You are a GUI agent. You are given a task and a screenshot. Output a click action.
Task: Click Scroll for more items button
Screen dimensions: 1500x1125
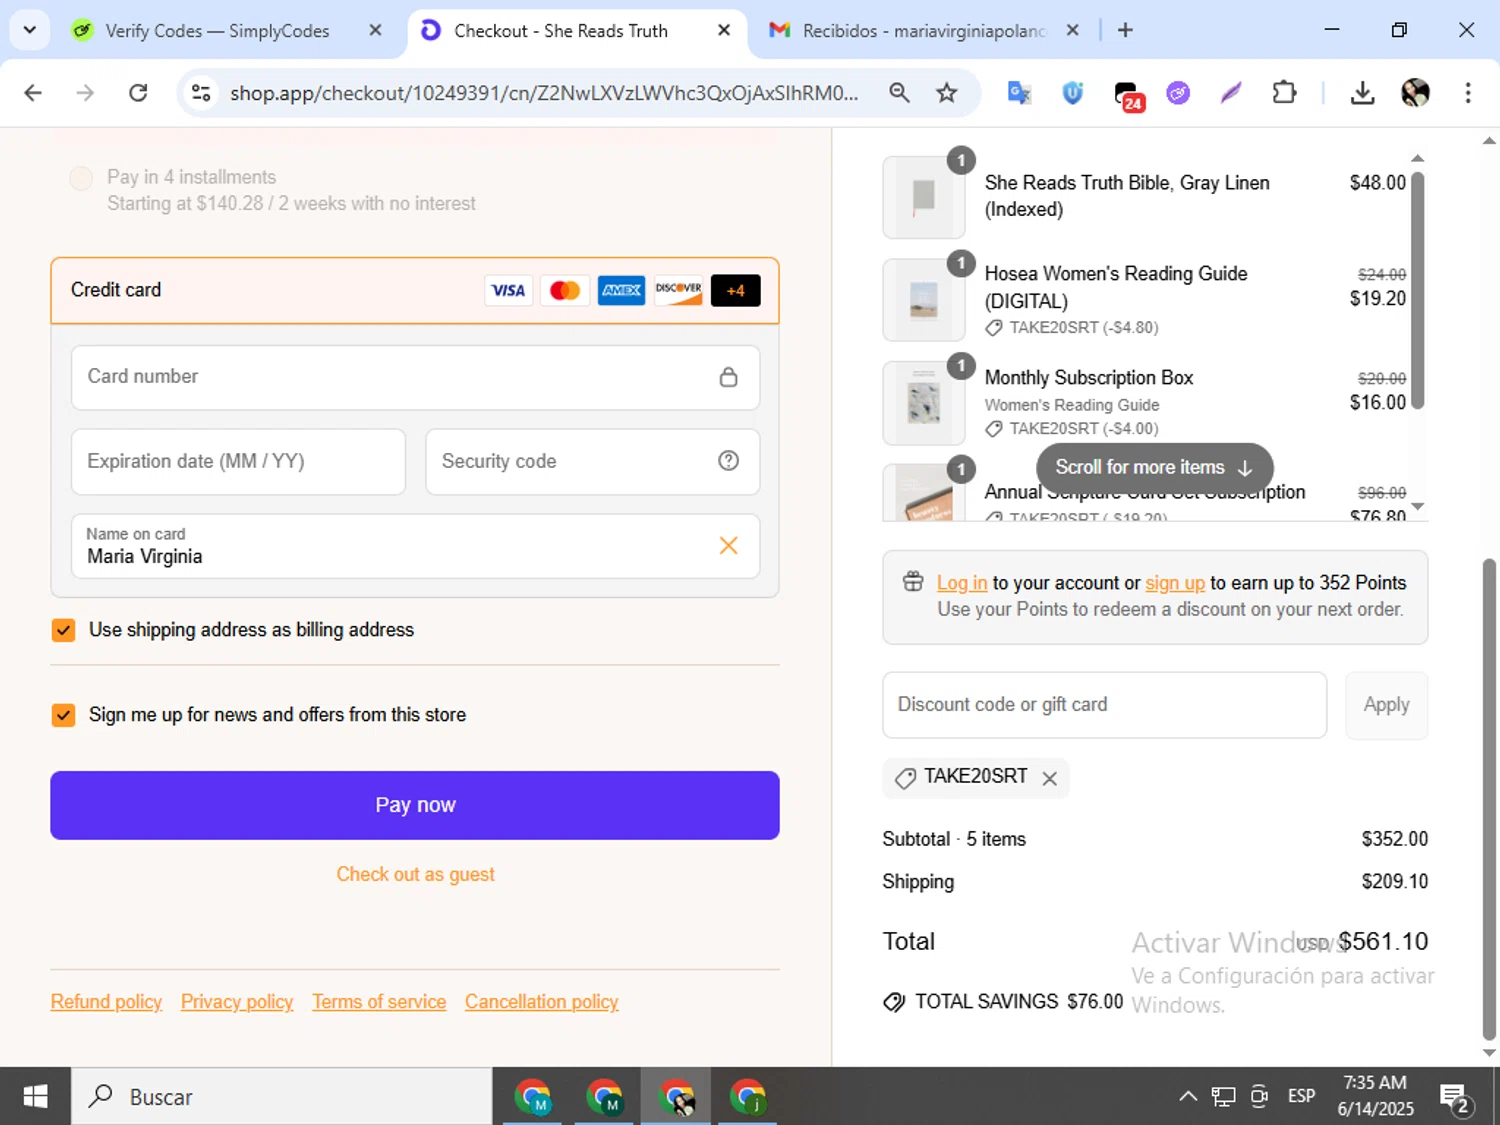coord(1154,467)
